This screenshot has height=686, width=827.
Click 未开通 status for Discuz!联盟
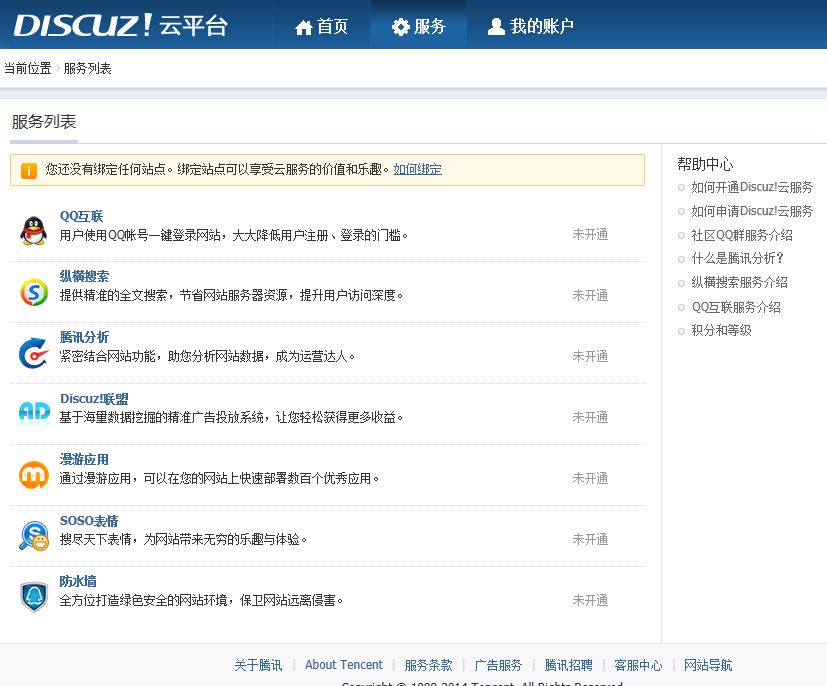(x=590, y=418)
